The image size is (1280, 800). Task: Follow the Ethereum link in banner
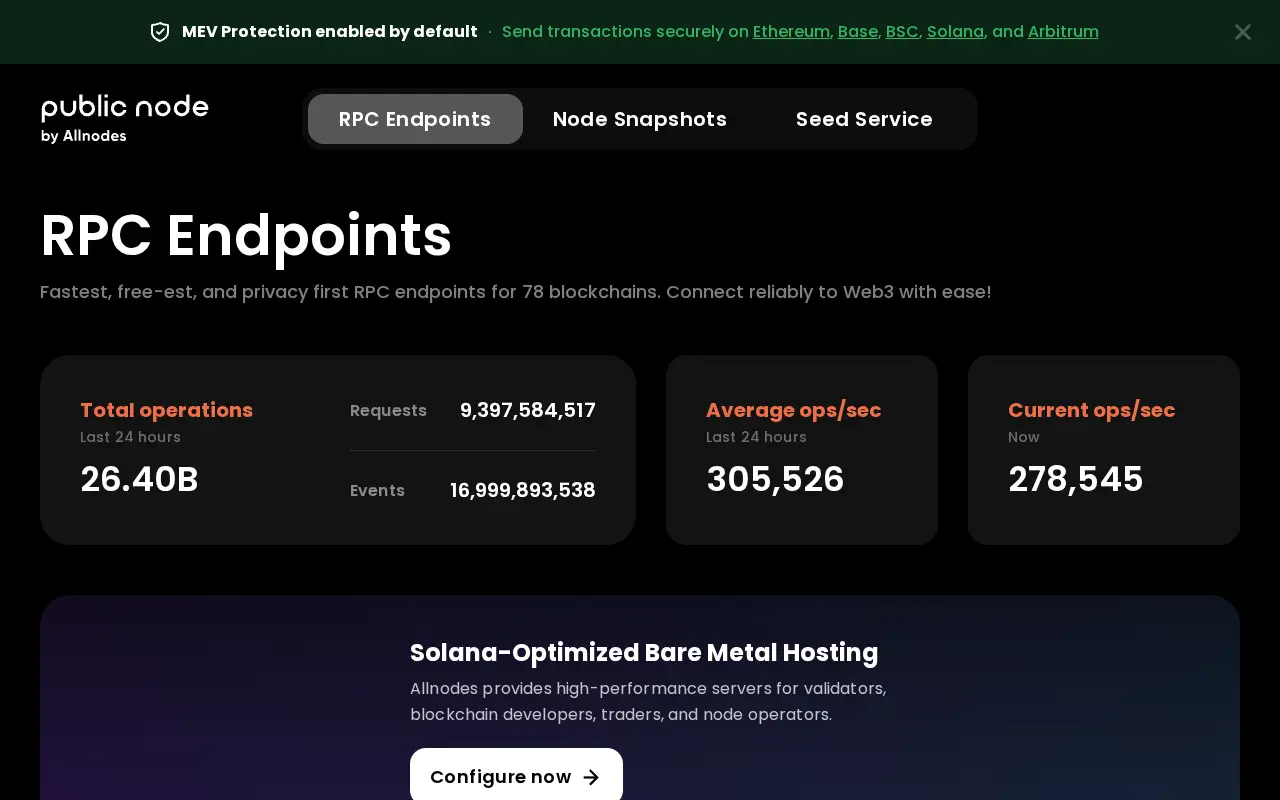point(791,32)
